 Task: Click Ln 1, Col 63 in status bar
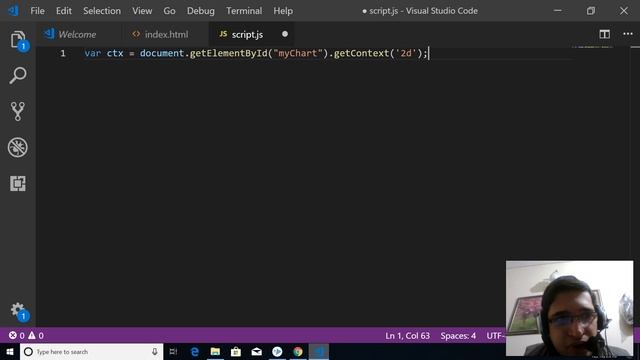coord(407,336)
